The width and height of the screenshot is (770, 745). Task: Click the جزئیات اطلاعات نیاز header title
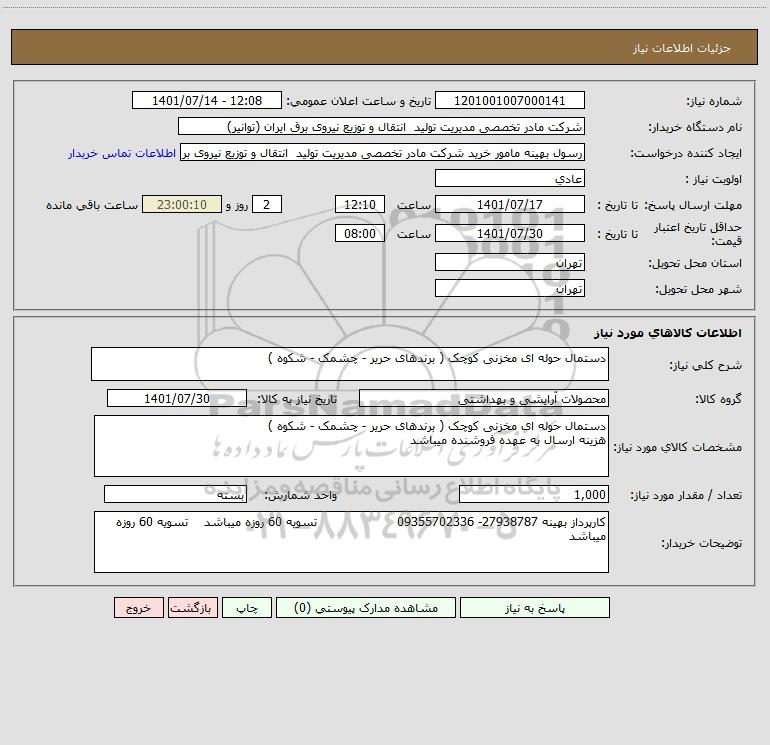point(682,48)
